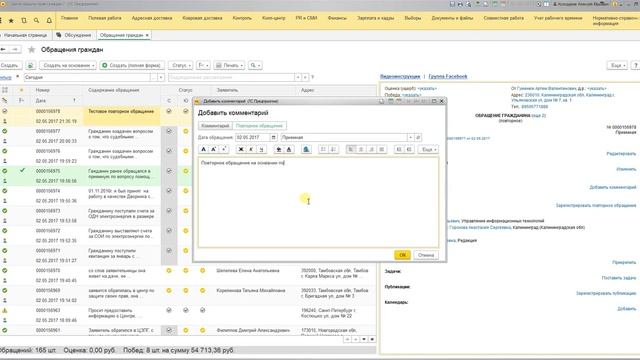Toggle italic formatting К
640x360 pixels.
pos(251,149)
